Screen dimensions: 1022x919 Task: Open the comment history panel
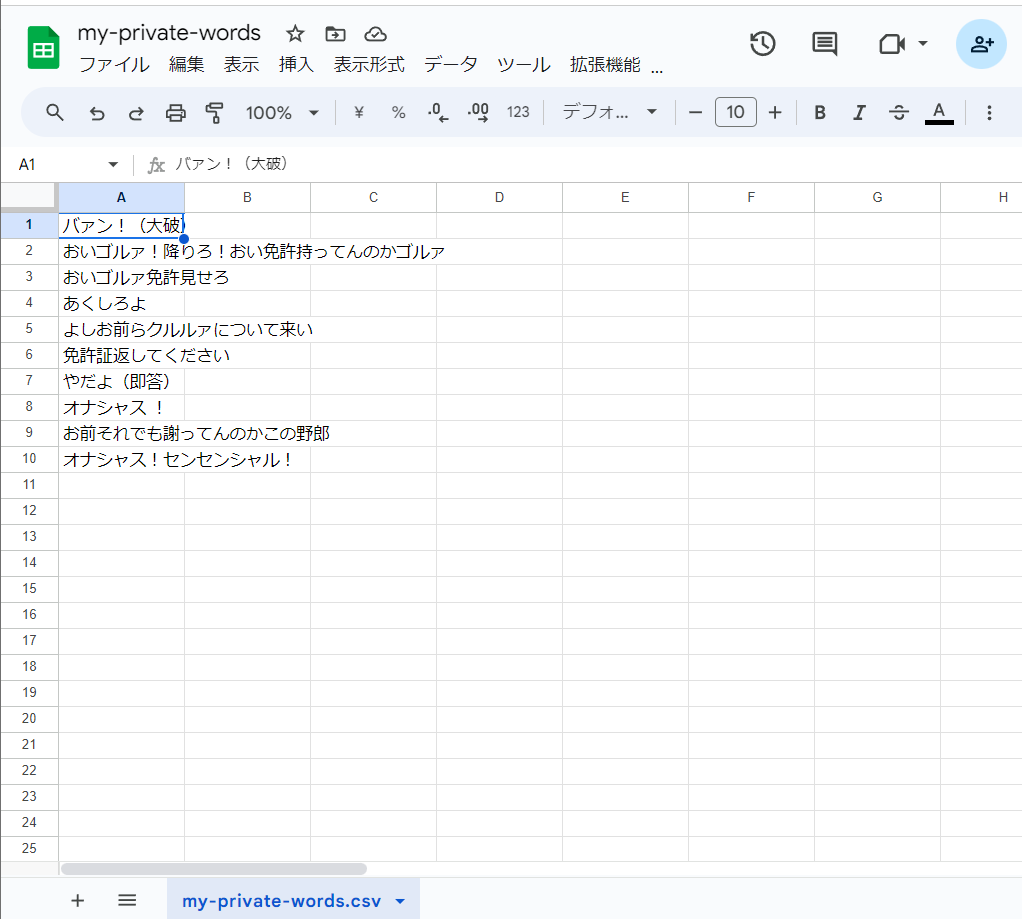823,44
